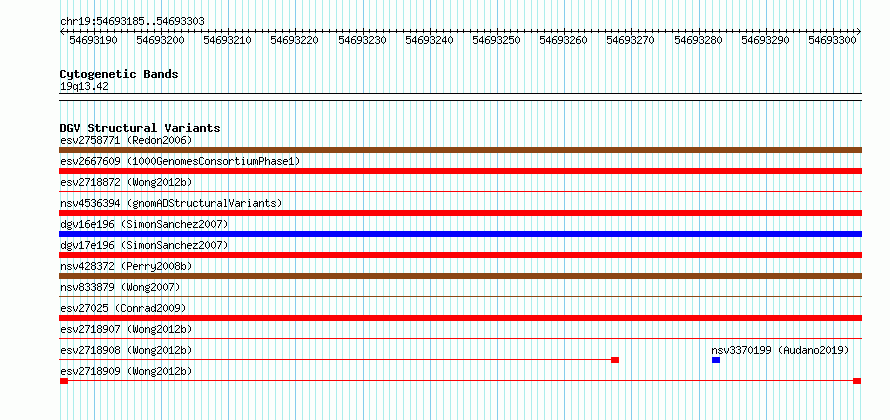The width and height of the screenshot is (890, 420).
Task: Click dgv17e196 (SimonSanchez2007) label
Action: tap(144, 245)
